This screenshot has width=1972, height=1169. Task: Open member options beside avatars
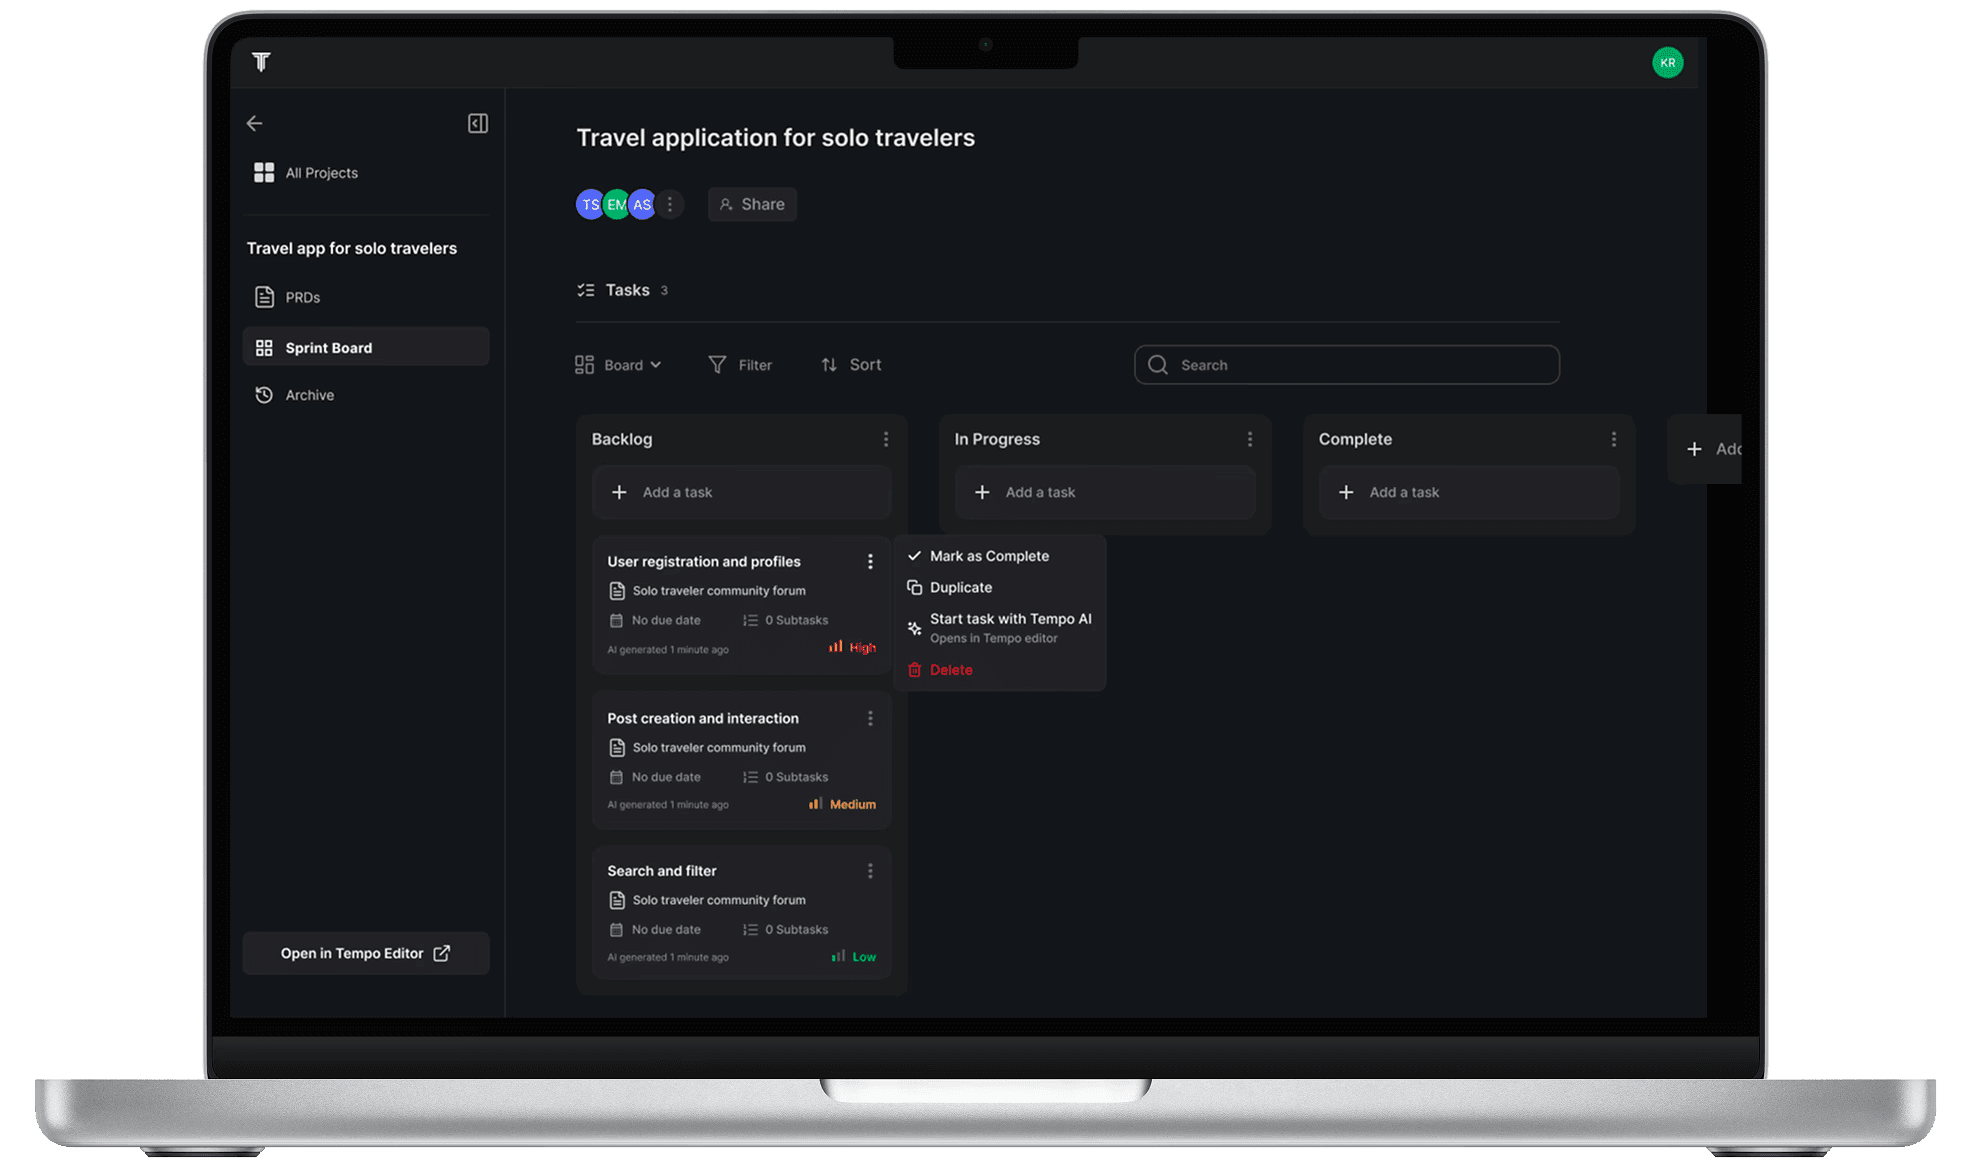coord(670,204)
